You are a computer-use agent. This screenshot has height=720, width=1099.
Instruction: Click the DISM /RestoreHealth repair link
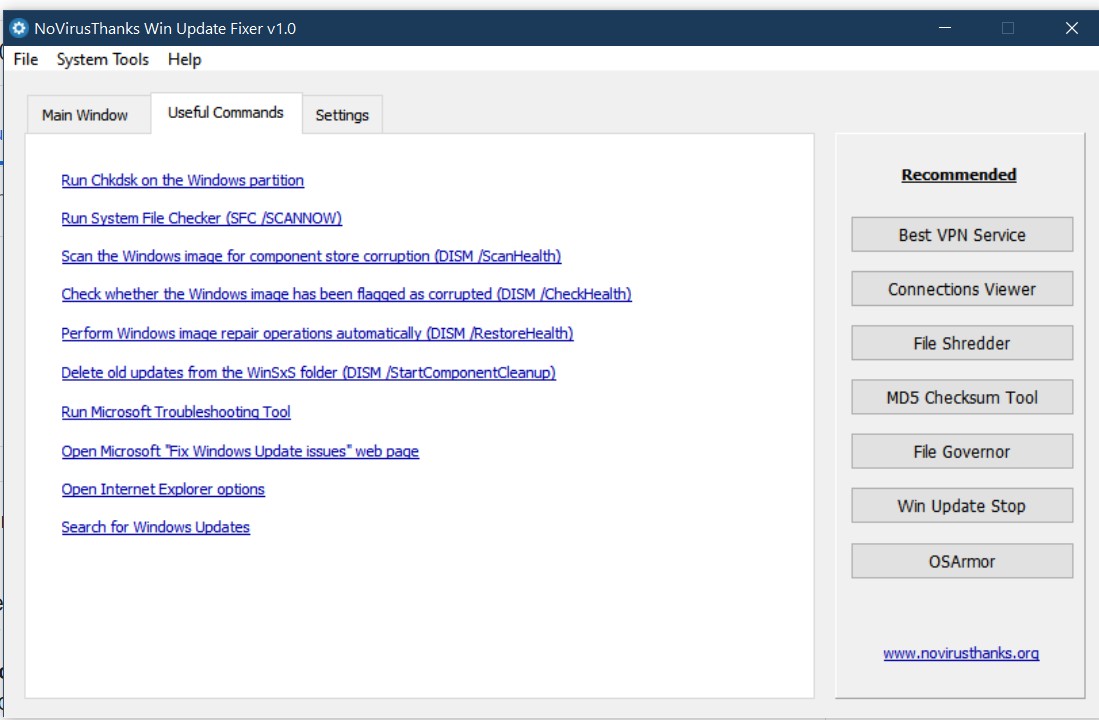tap(317, 333)
